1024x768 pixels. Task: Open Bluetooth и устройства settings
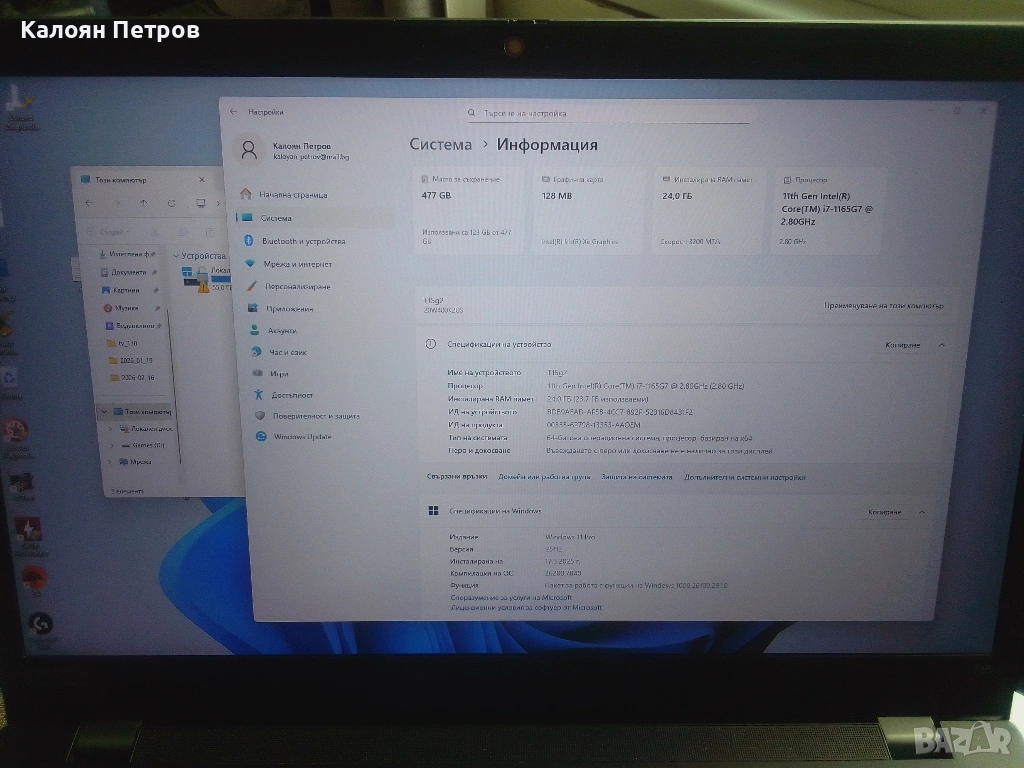[303, 241]
